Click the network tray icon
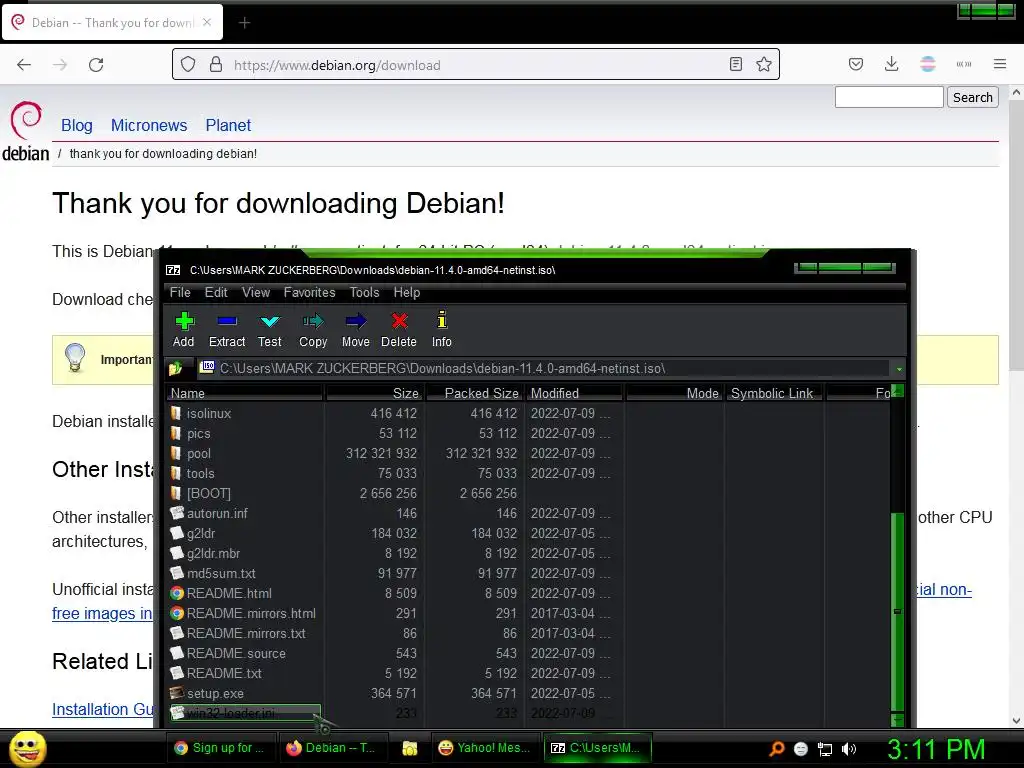This screenshot has height=768, width=1024. (825, 749)
